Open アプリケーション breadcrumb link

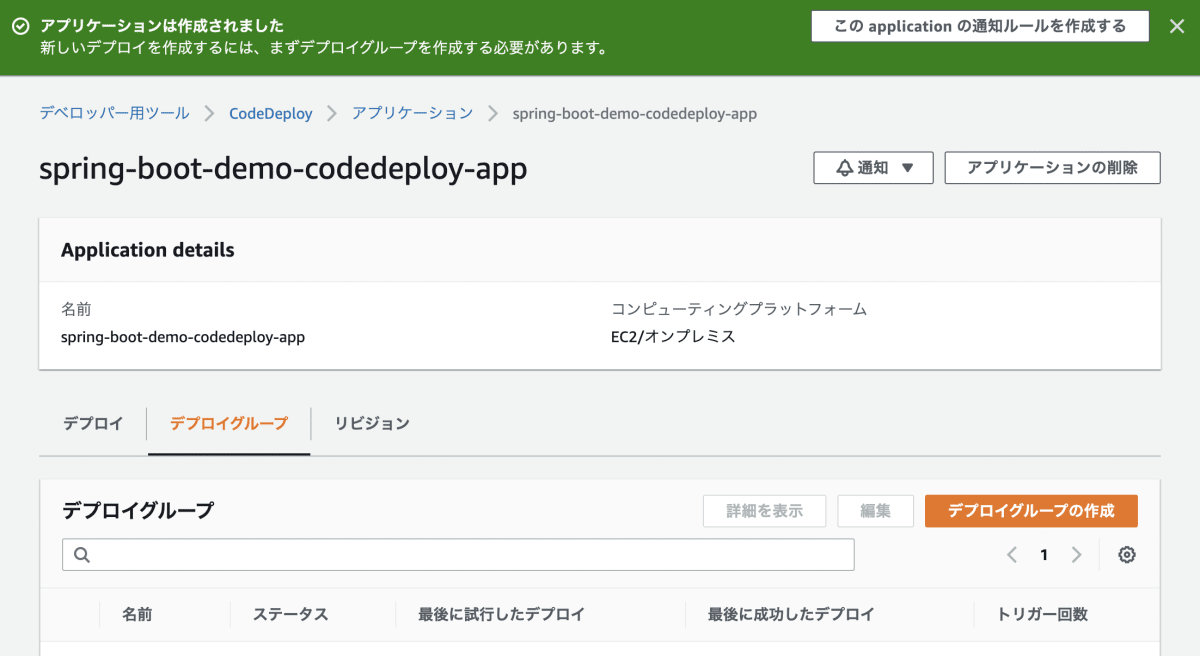(x=412, y=113)
